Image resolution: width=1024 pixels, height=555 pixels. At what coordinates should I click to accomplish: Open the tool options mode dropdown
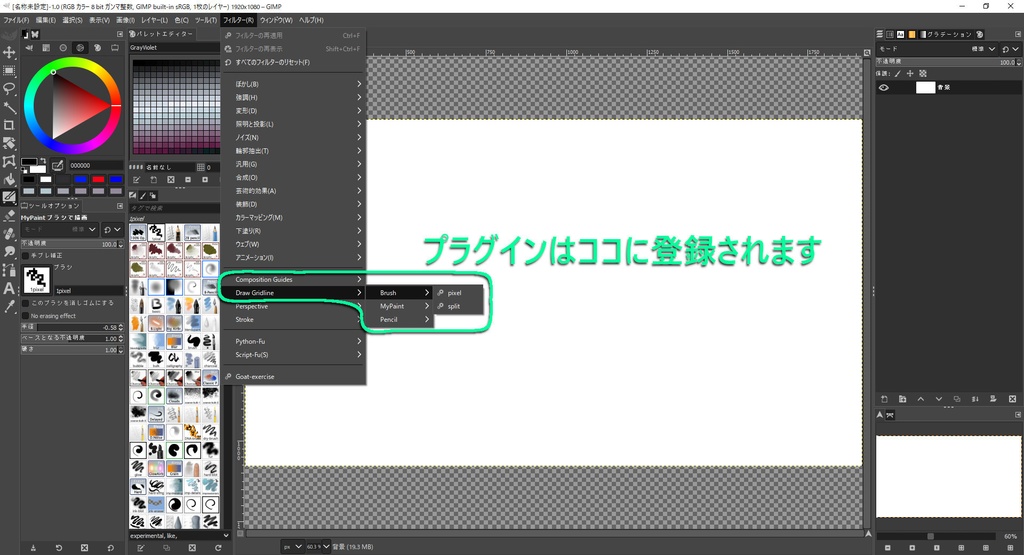tap(60, 230)
